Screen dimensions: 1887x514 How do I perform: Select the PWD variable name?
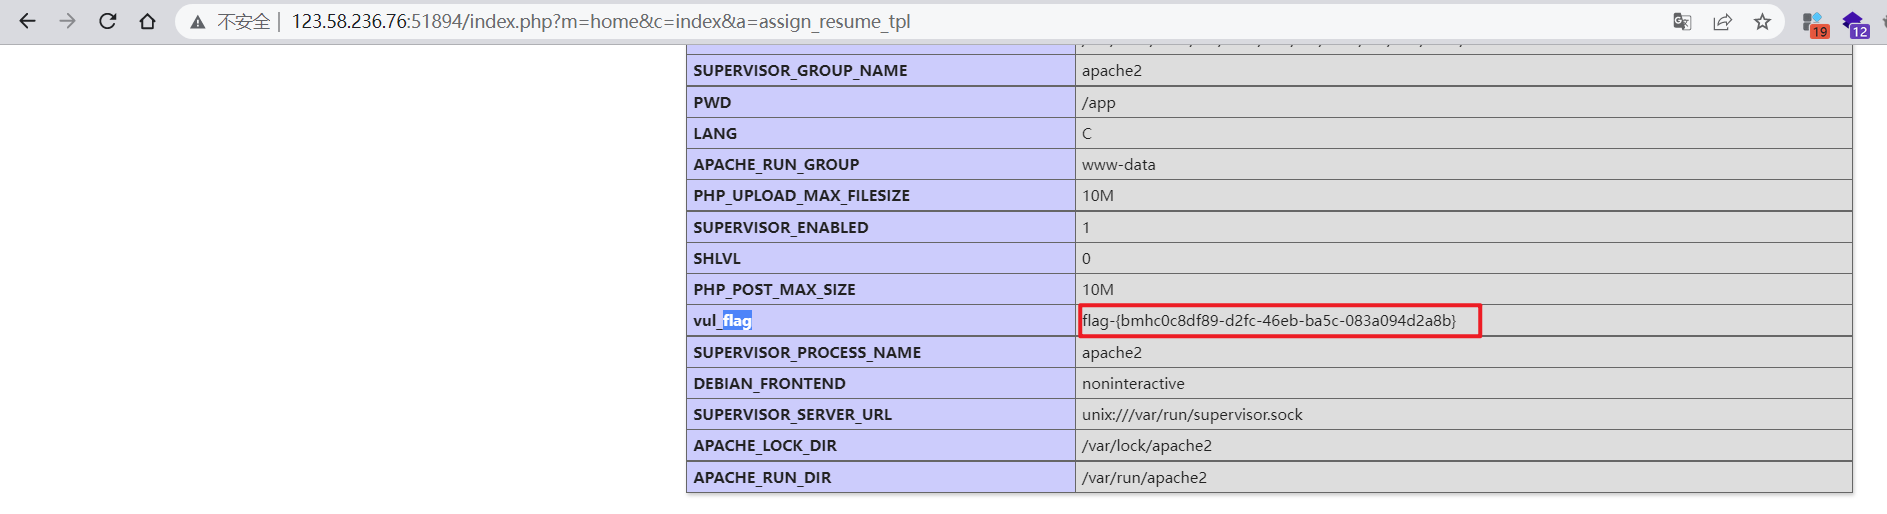(712, 102)
